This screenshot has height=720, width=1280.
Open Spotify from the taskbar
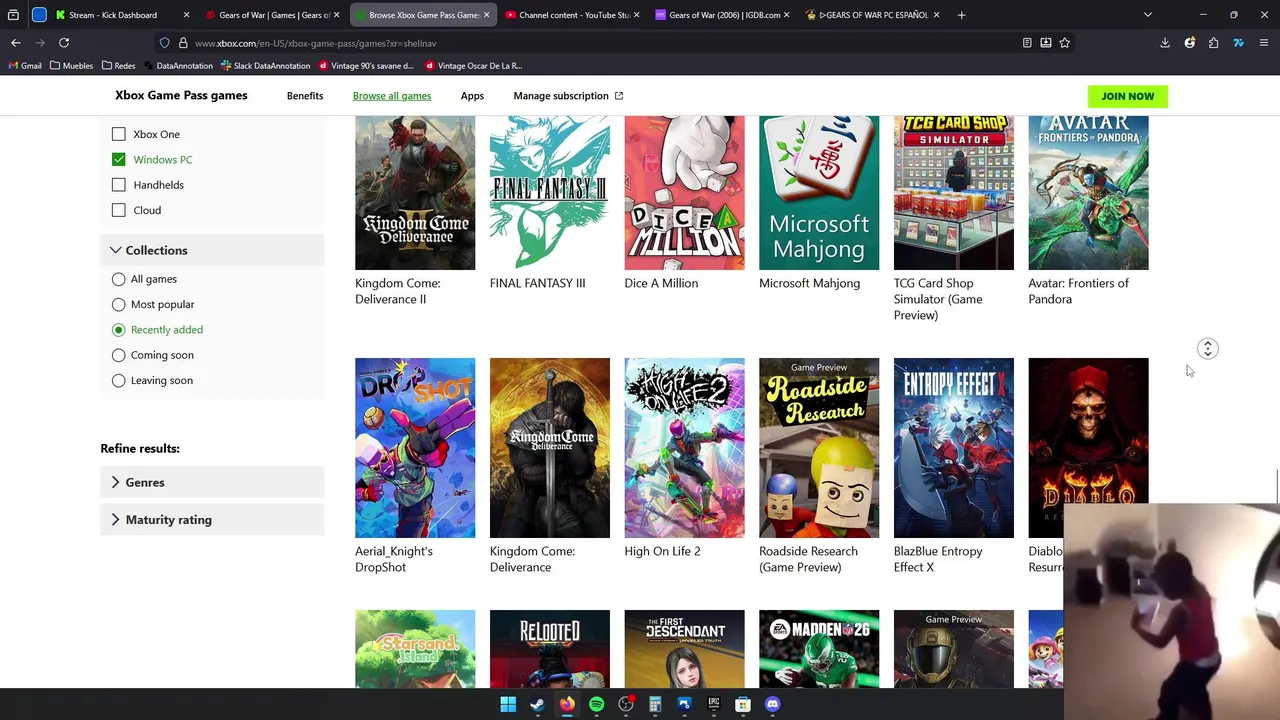tap(596, 704)
